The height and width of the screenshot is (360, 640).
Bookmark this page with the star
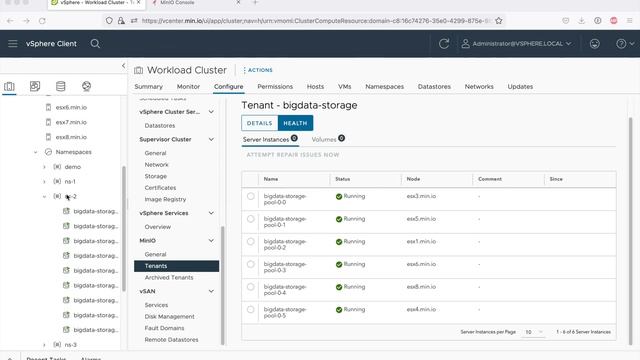[x=498, y=20]
